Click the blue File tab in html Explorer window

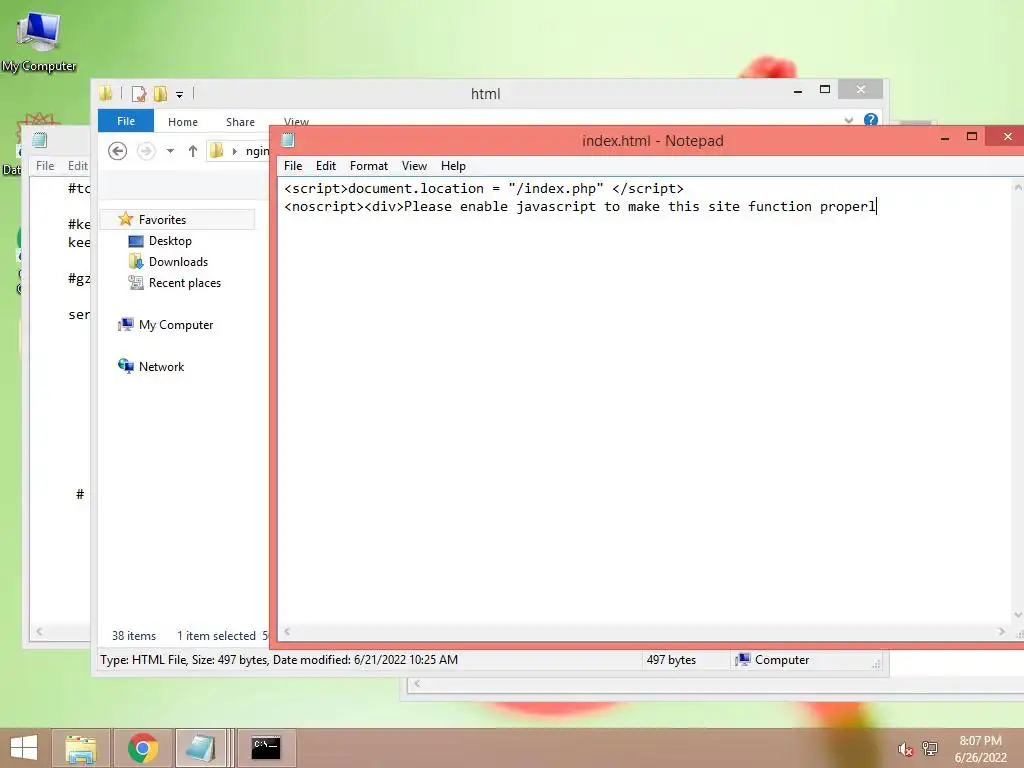pyautogui.click(x=125, y=121)
